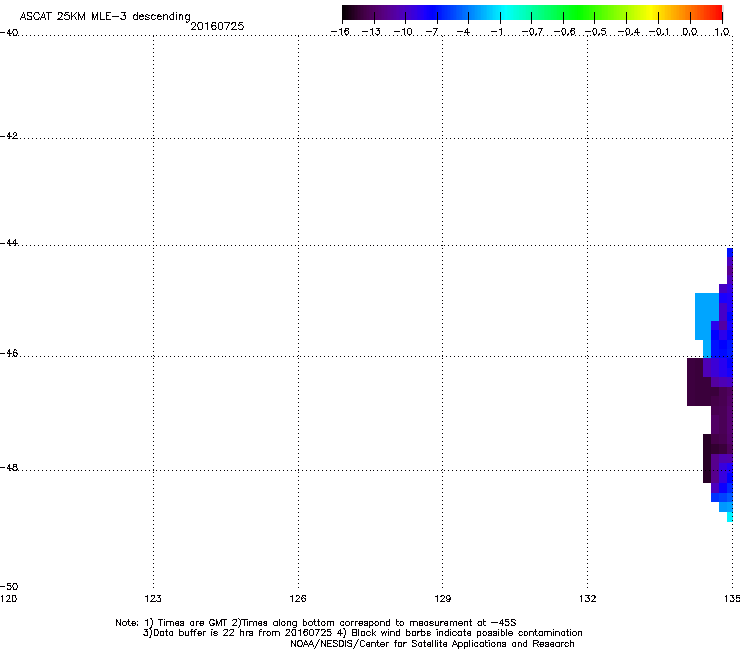Viewport: 740px width, 650px height.
Task: Click the colorbar label "-16"
Action: coord(340,32)
